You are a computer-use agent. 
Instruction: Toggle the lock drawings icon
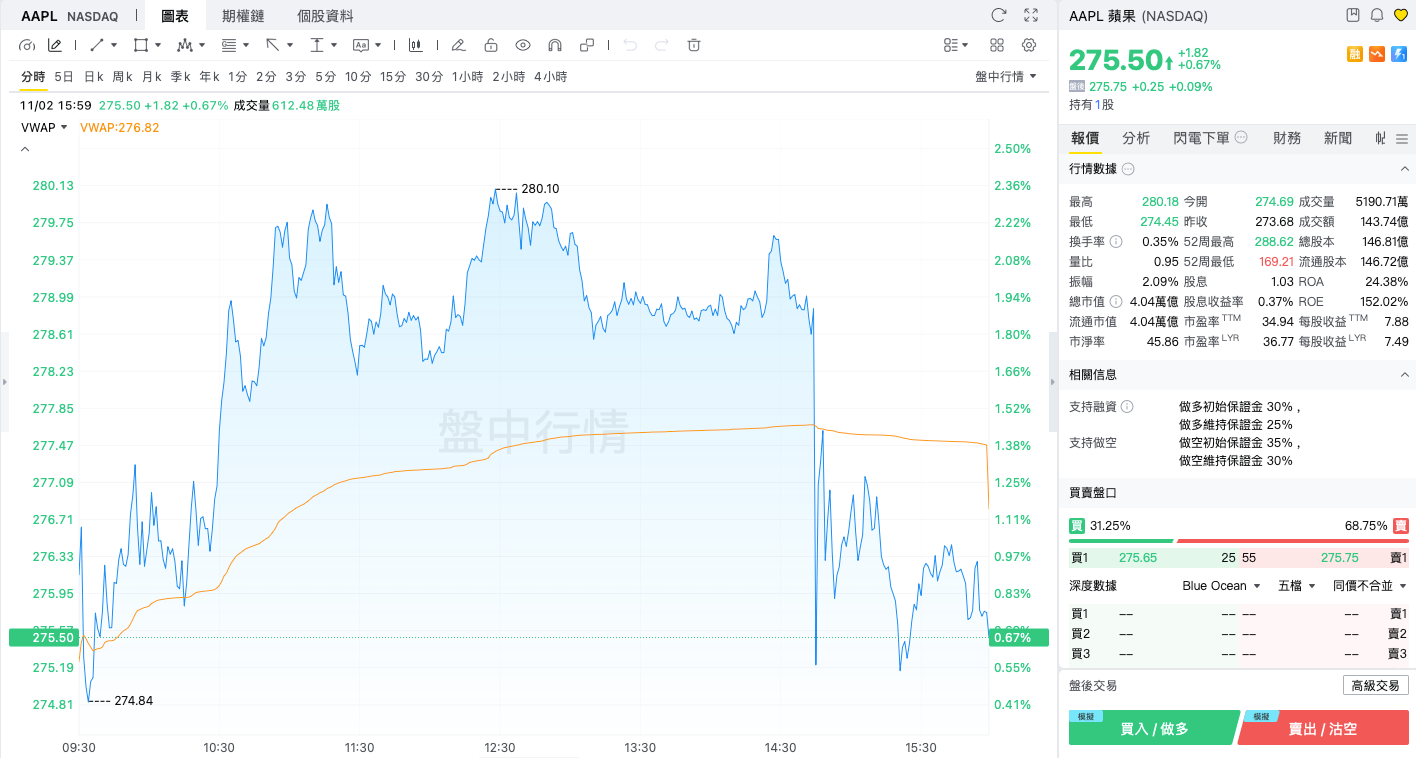click(x=490, y=45)
